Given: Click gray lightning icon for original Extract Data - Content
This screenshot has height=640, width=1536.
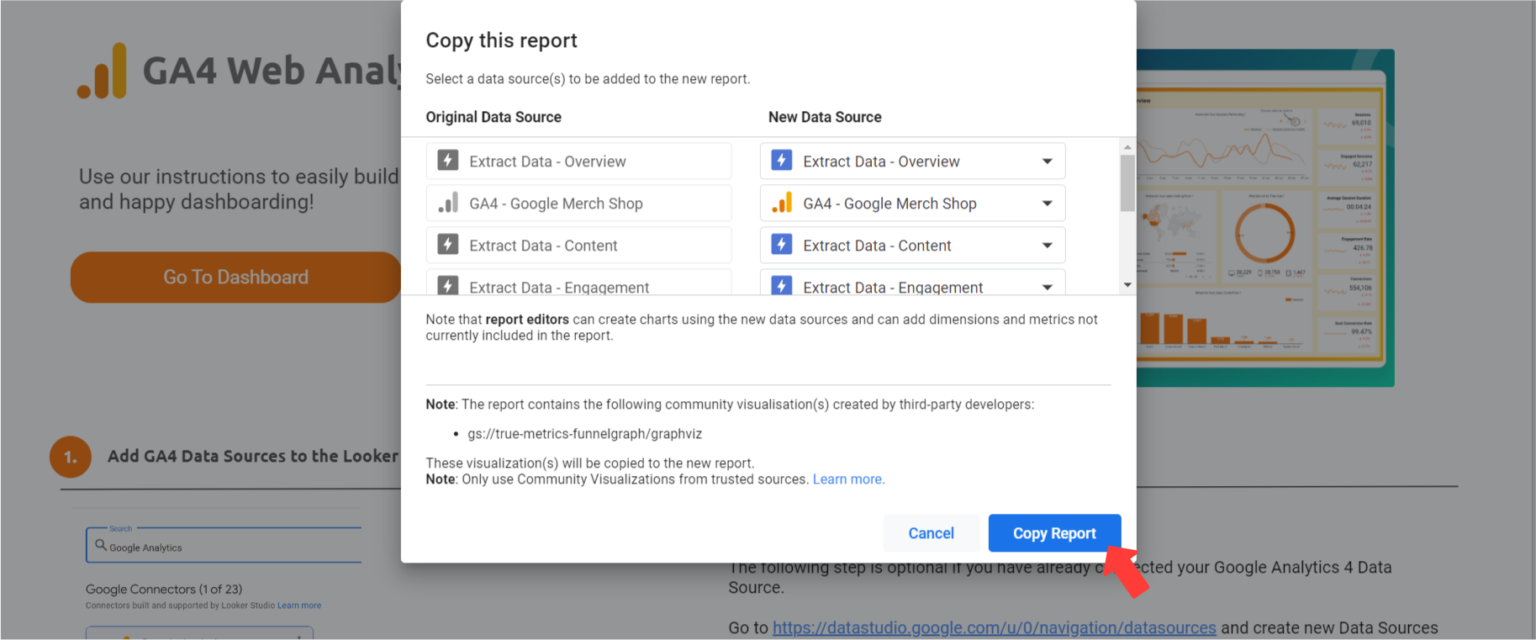Looking at the screenshot, I should [448, 245].
